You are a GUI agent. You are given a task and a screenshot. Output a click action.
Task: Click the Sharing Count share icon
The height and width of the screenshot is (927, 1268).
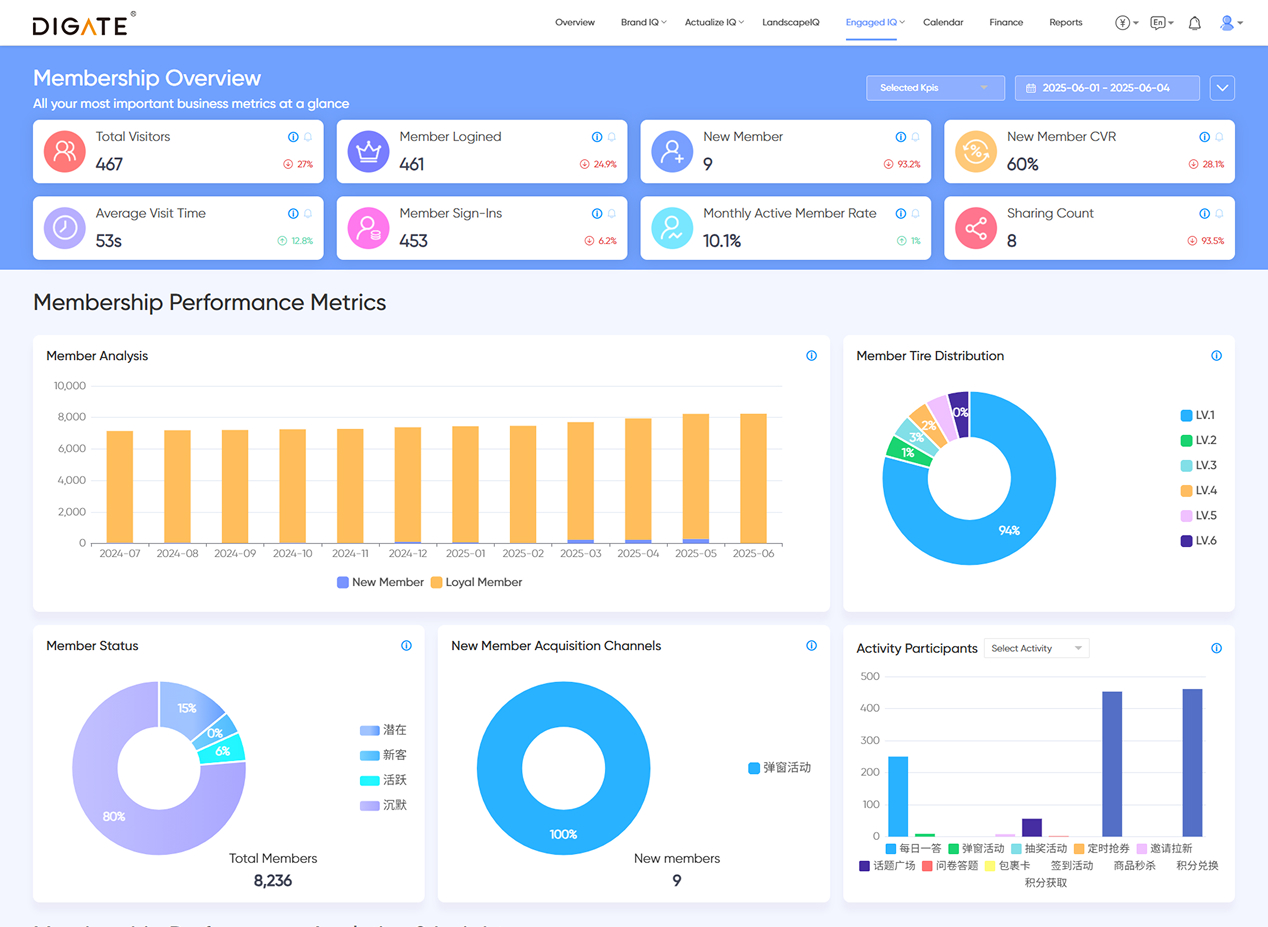pos(975,229)
